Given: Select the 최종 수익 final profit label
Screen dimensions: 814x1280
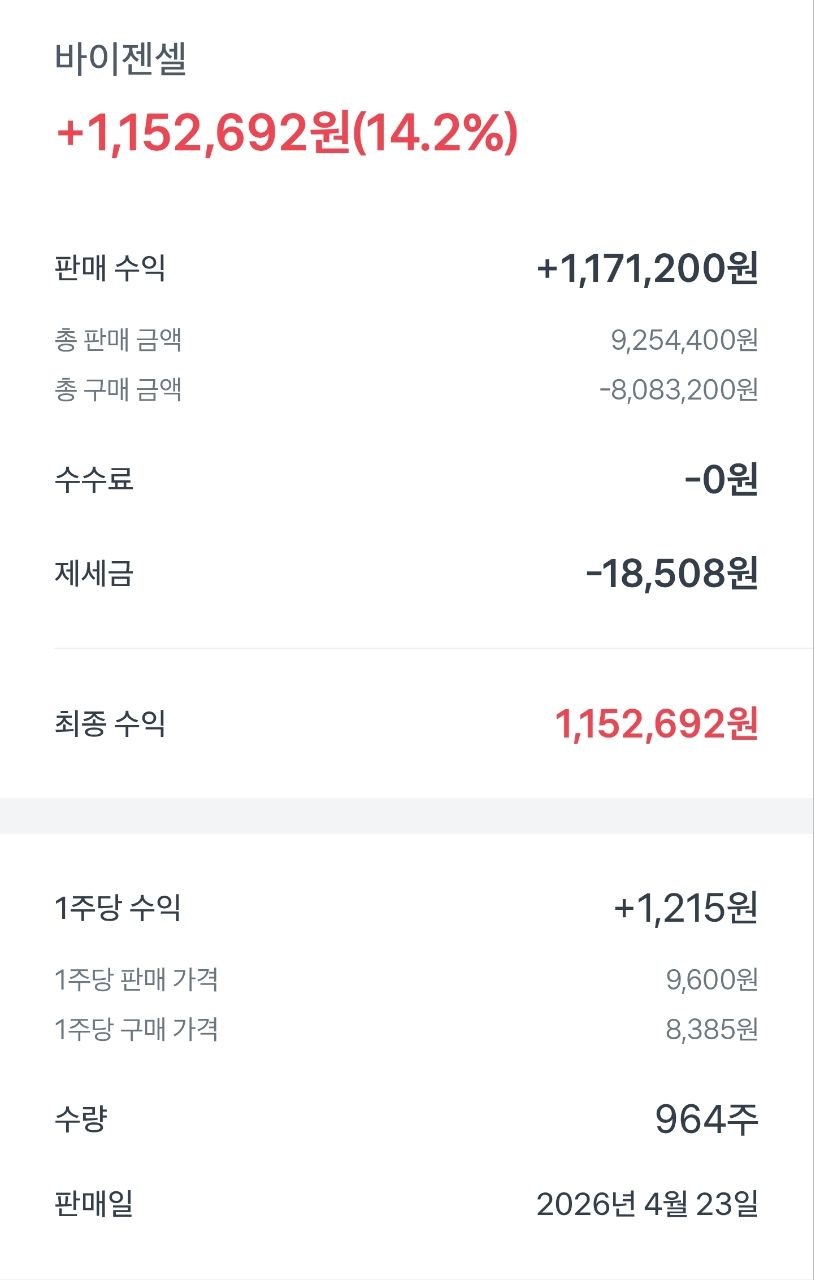Looking at the screenshot, I should (110, 723).
